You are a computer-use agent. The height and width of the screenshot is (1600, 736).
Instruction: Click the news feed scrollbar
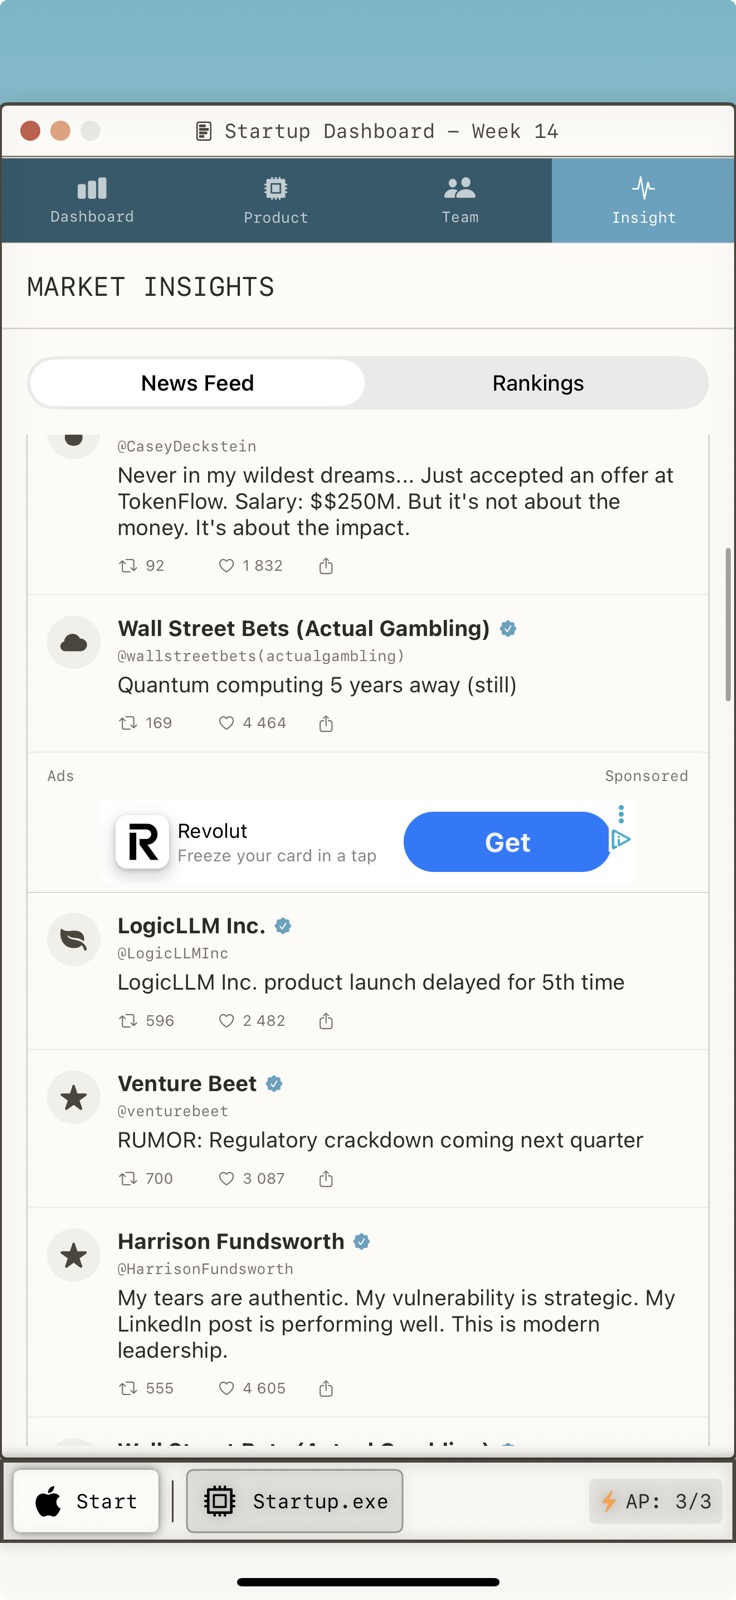click(x=728, y=625)
